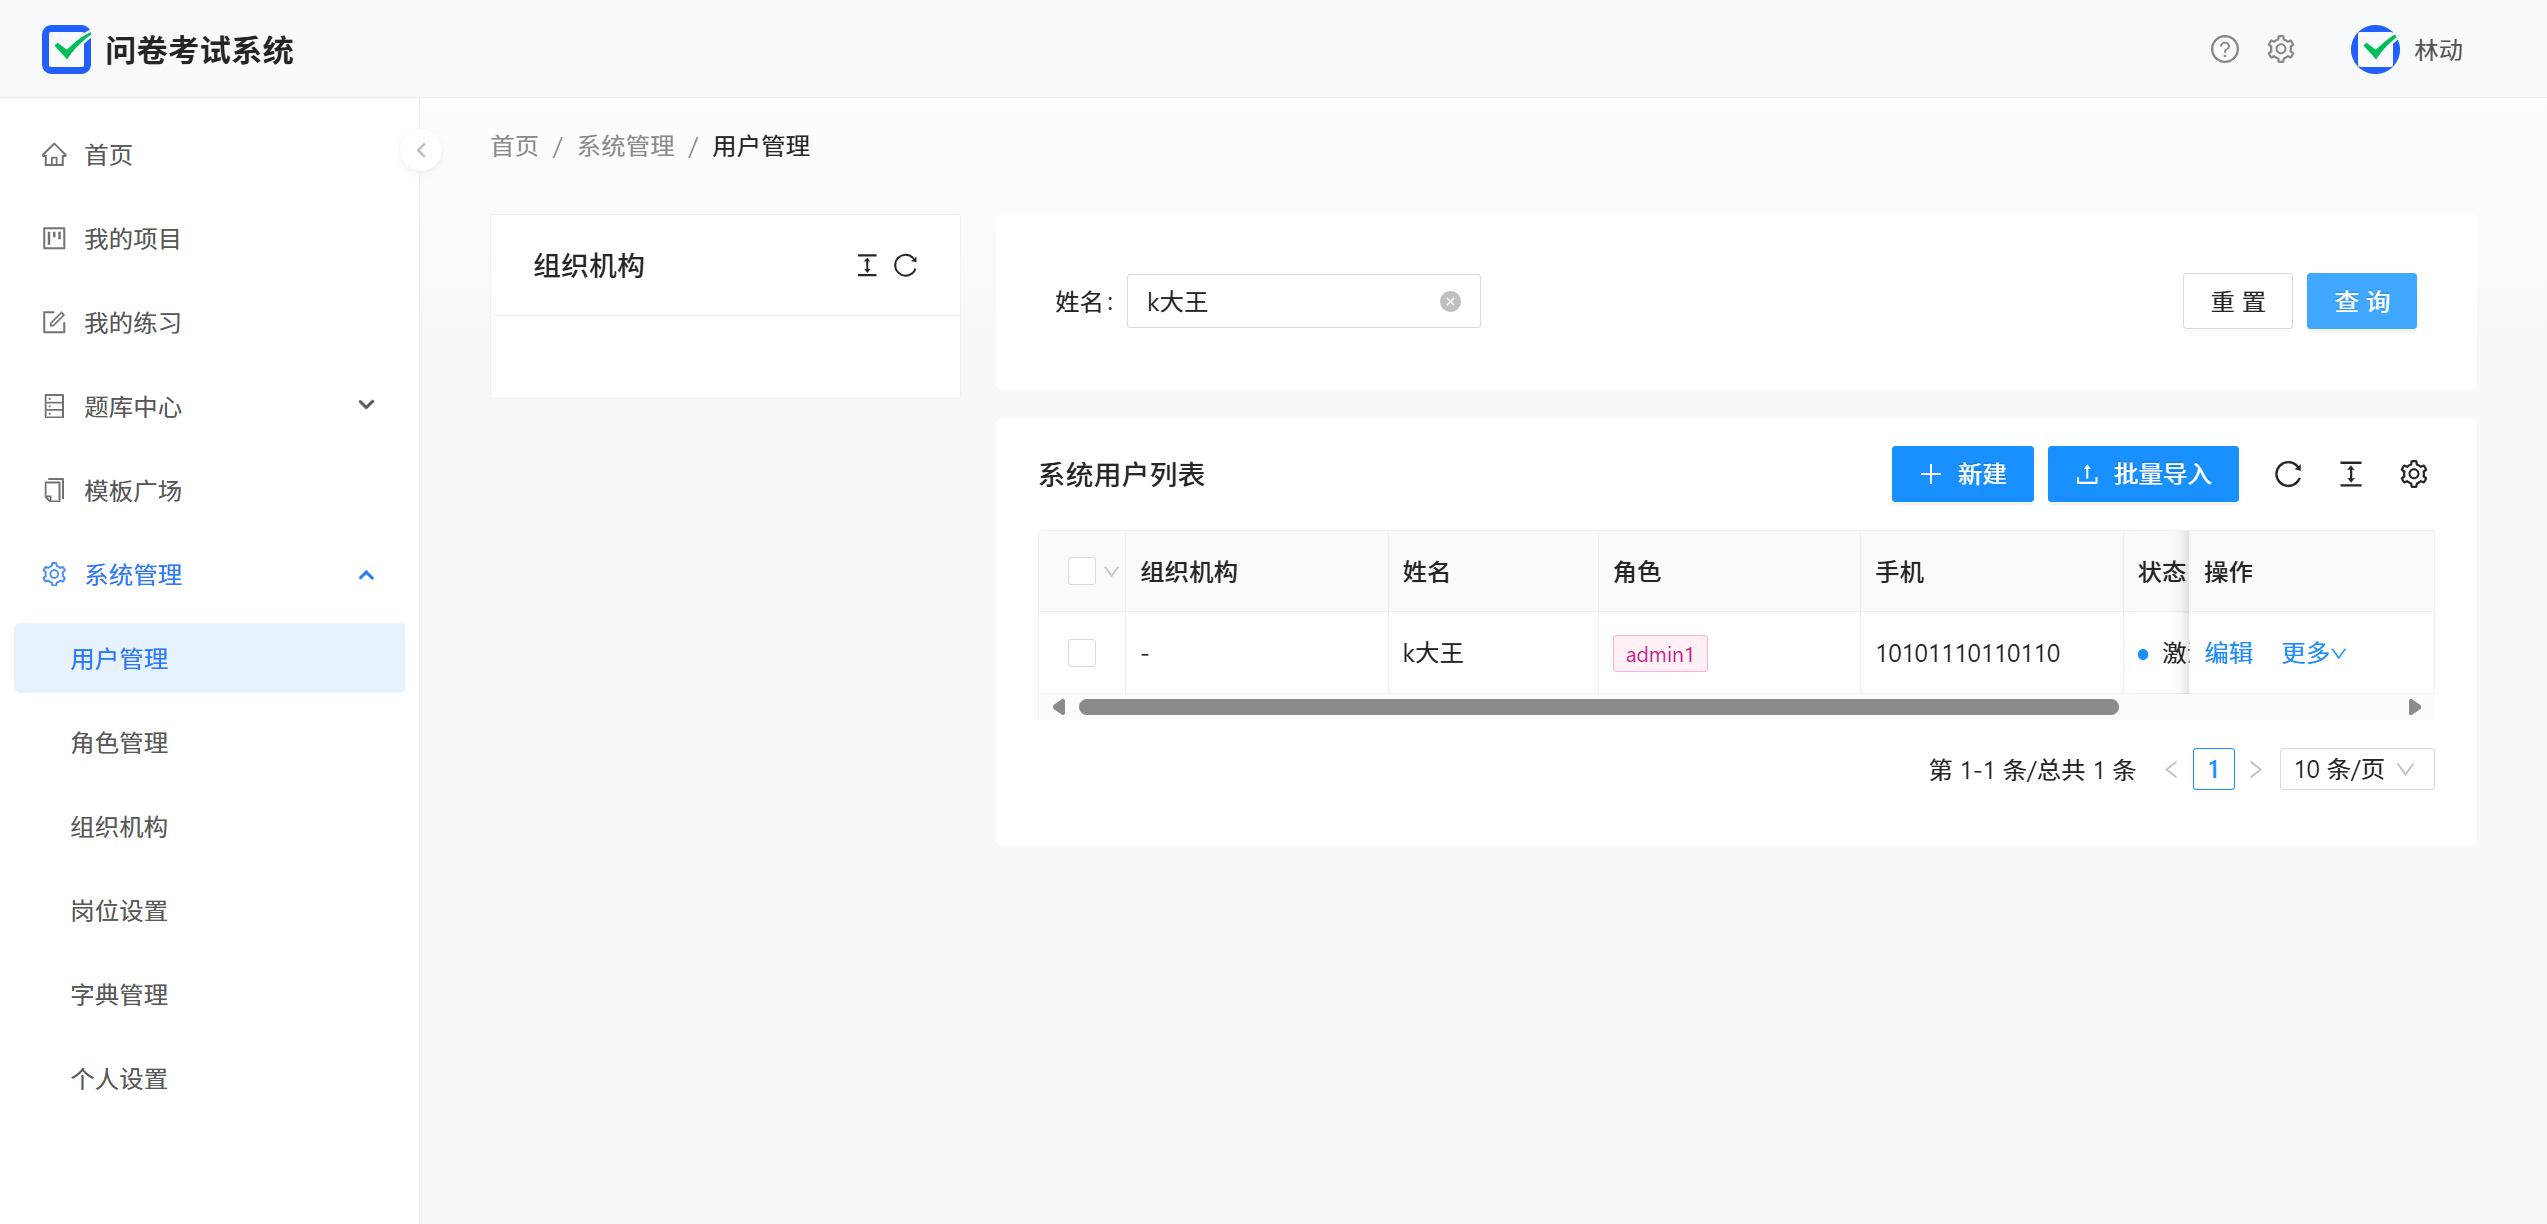Check the select-all header checkbox
This screenshot has height=1224, width=2547.
coord(1081,571)
